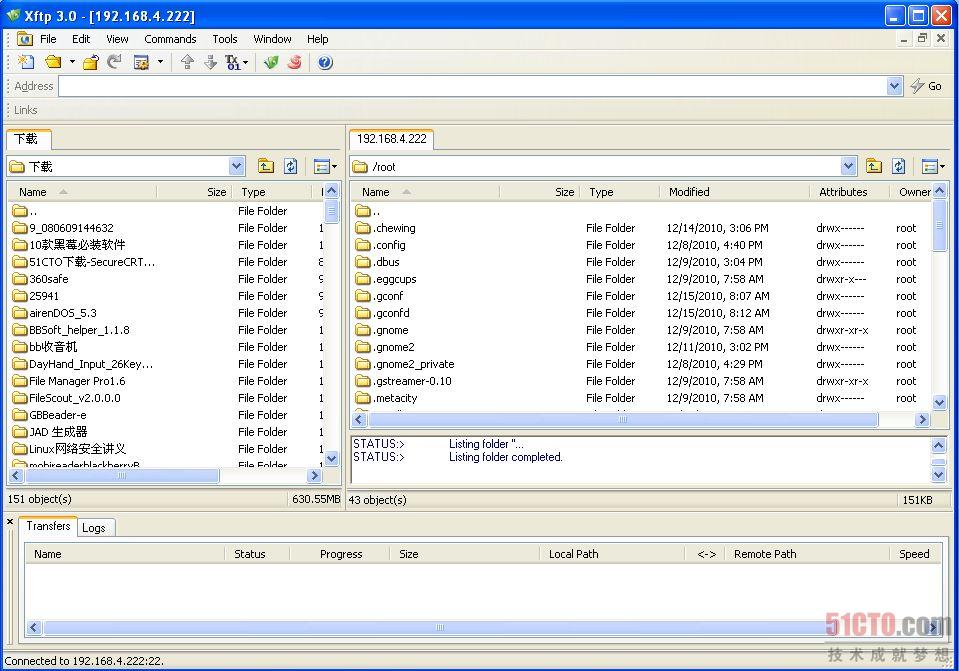
Task: Sort remote files by Attributes column
Action: click(850, 192)
